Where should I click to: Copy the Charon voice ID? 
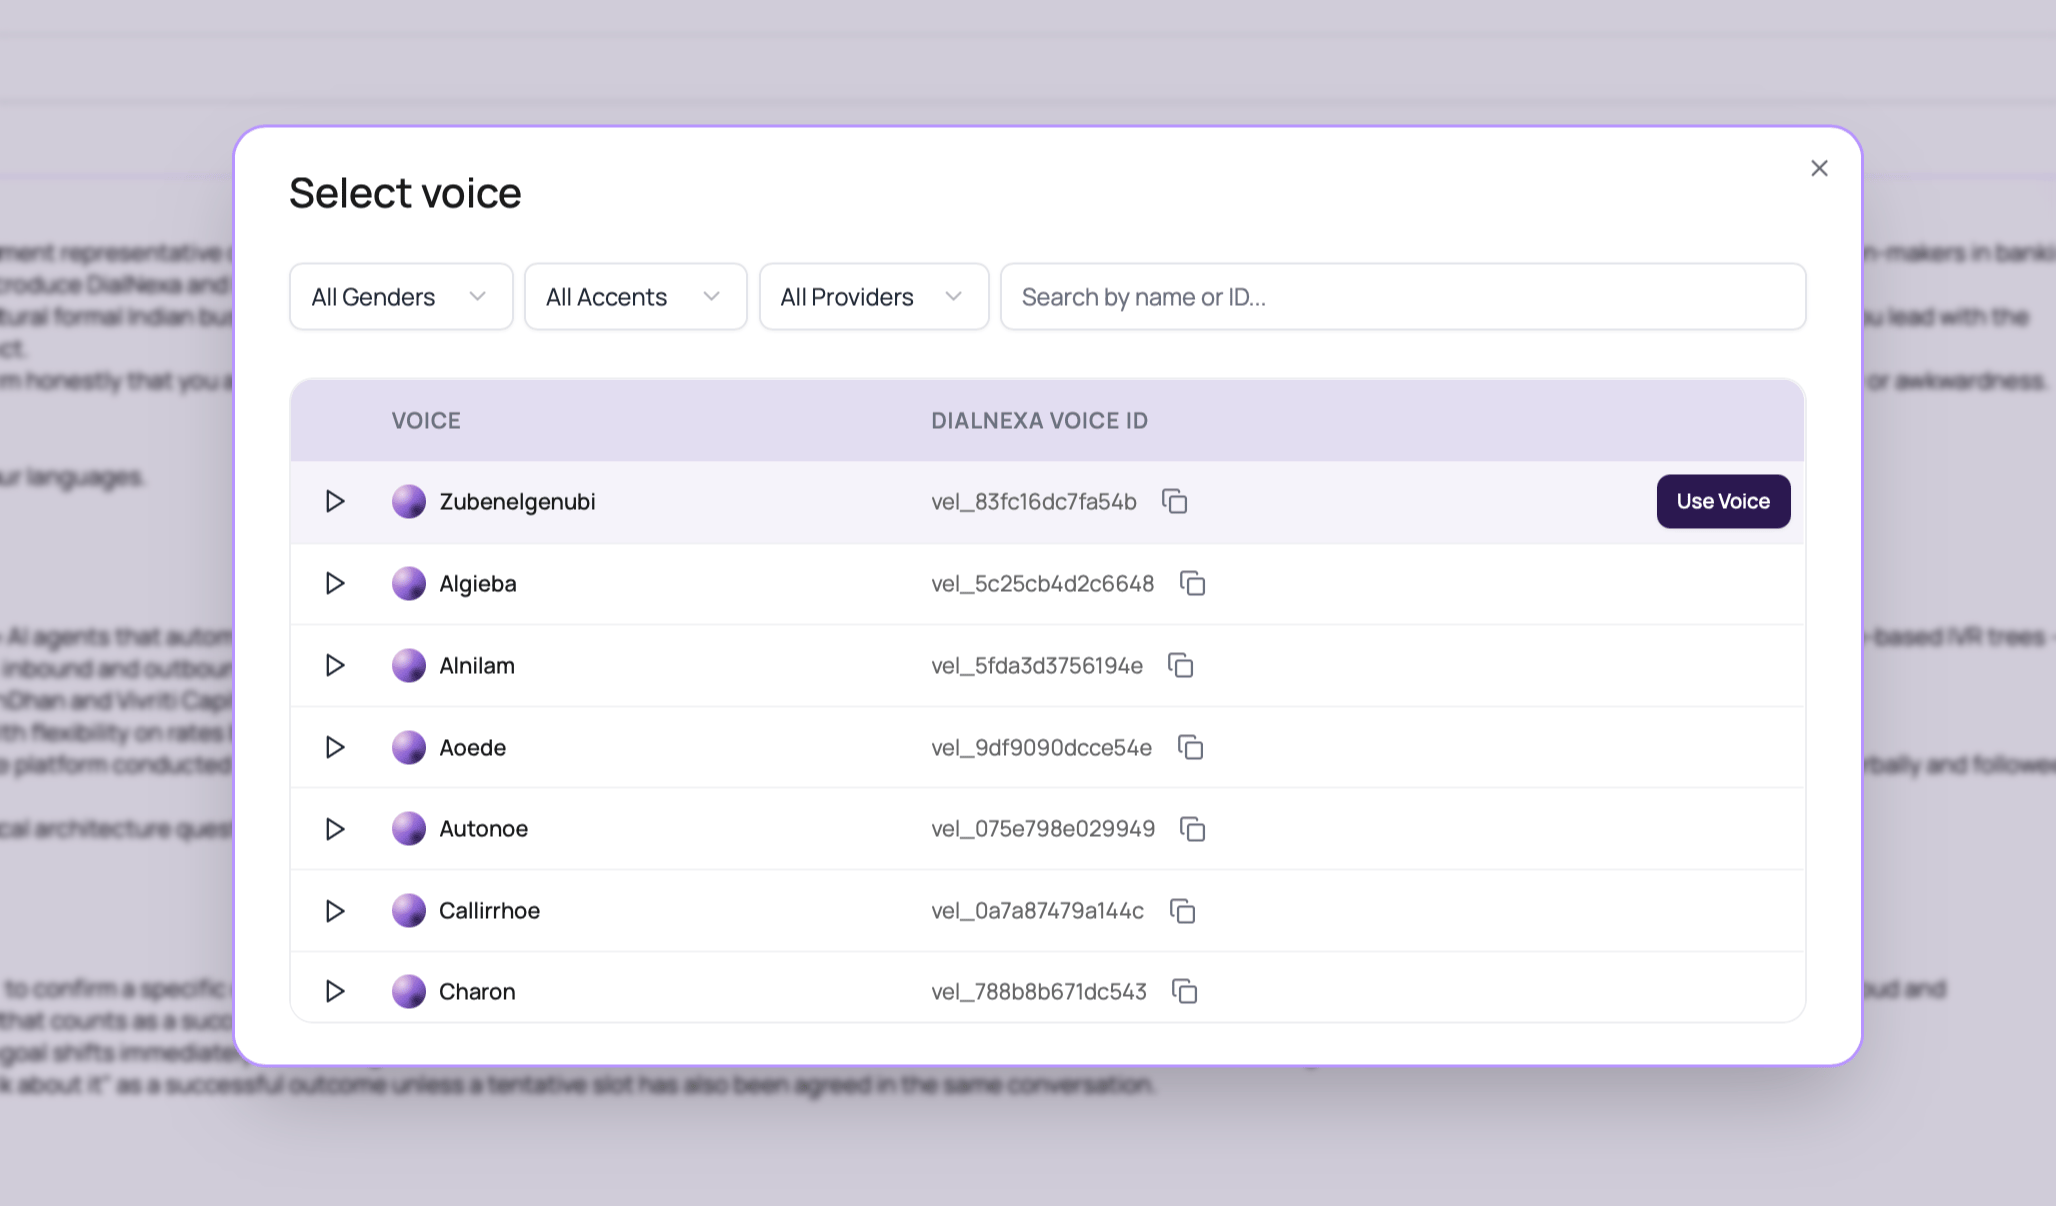pyautogui.click(x=1185, y=991)
